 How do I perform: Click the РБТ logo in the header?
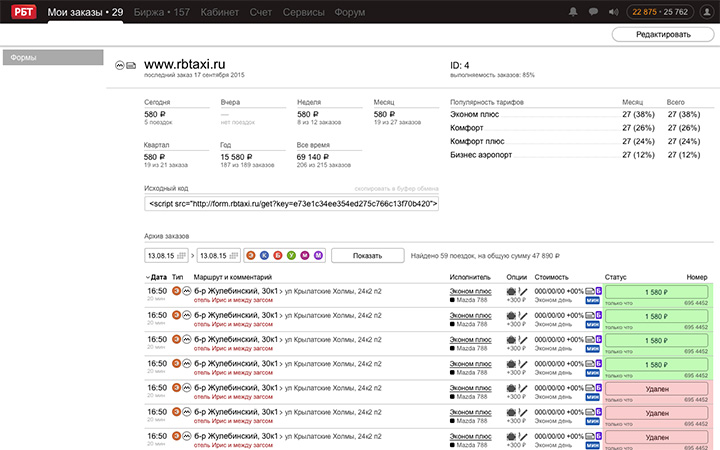point(23,11)
